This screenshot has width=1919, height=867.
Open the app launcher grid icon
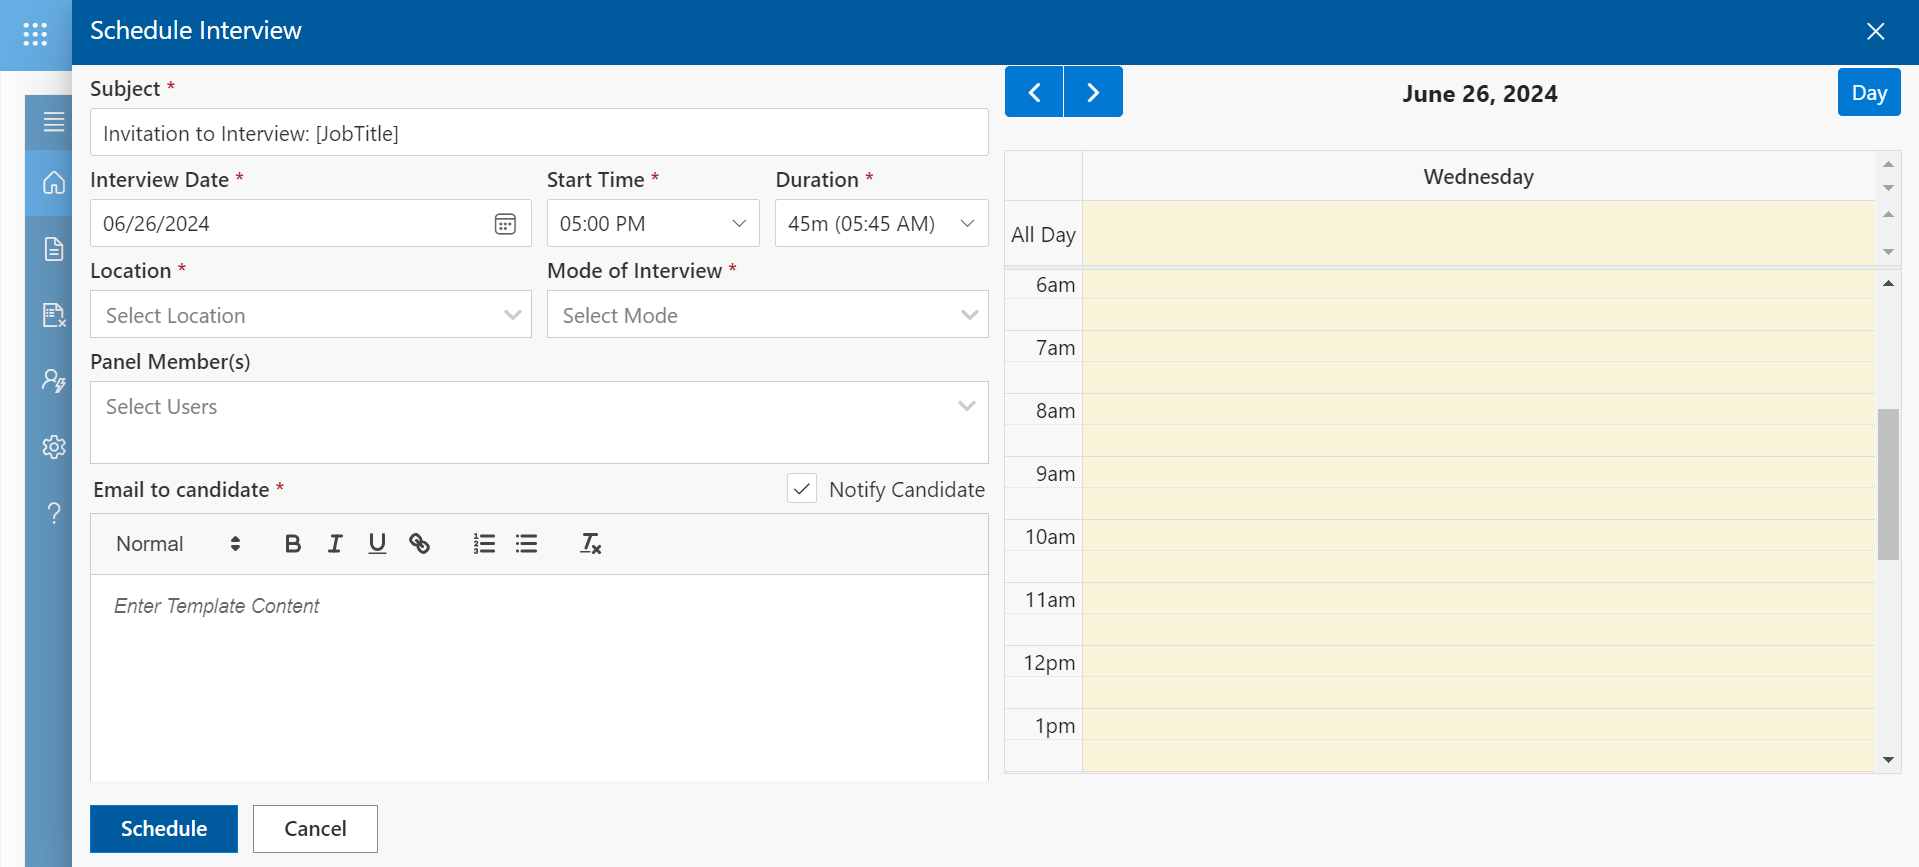coord(35,35)
